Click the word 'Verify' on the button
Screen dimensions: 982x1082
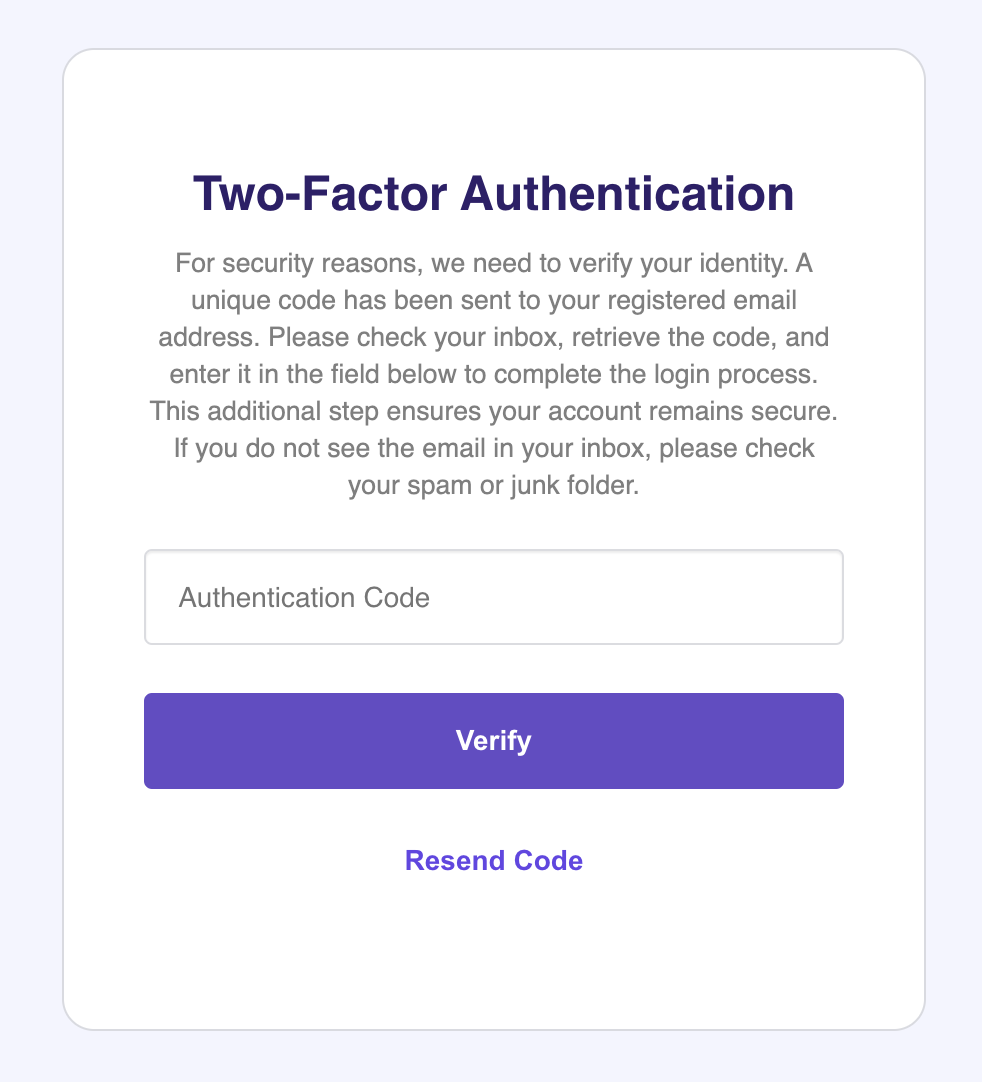pos(493,741)
